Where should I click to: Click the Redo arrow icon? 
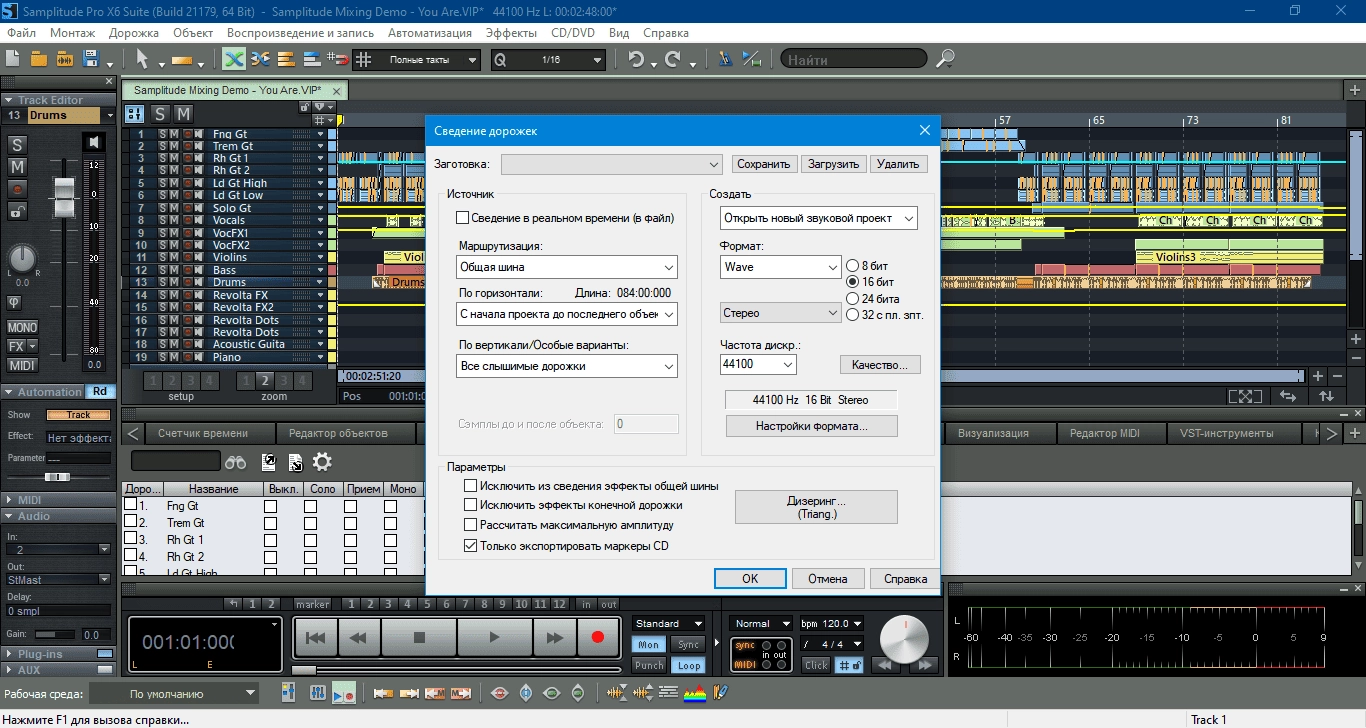point(673,59)
